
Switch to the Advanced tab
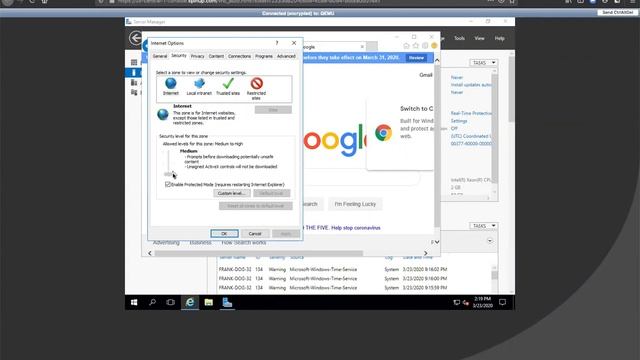pyautogui.click(x=286, y=56)
